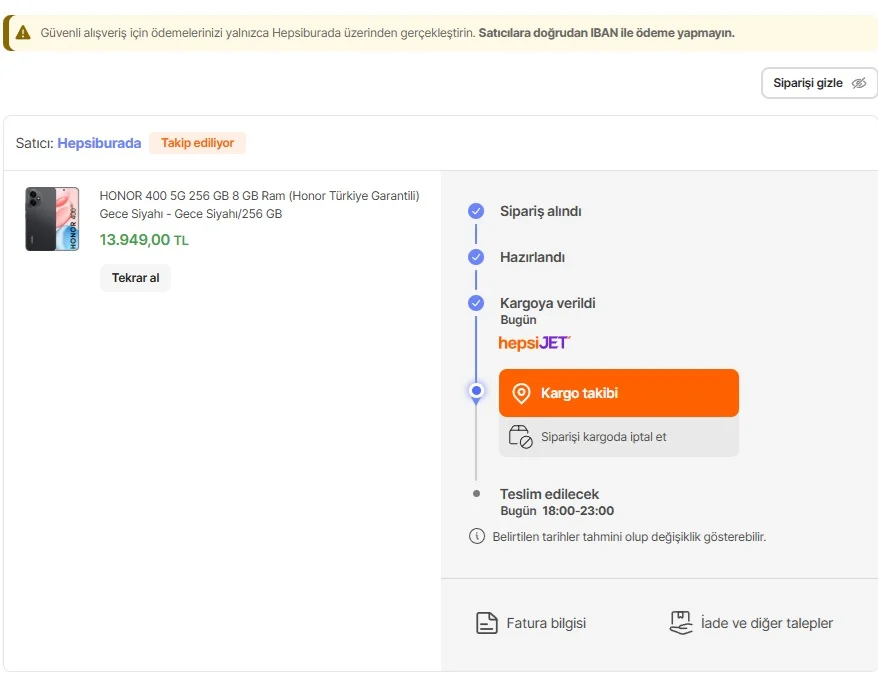
Task: Open Fatura bilgisi invoice option
Action: coord(531,623)
